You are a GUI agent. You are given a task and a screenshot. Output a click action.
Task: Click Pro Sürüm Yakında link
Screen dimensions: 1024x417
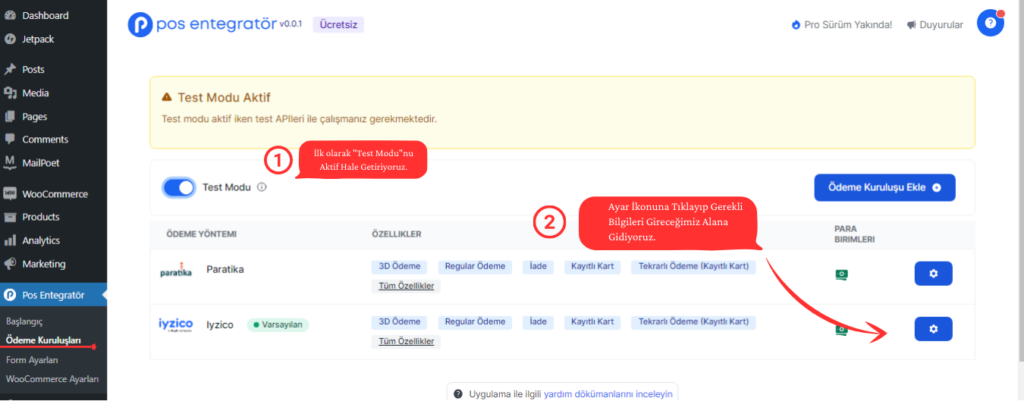[841, 24]
